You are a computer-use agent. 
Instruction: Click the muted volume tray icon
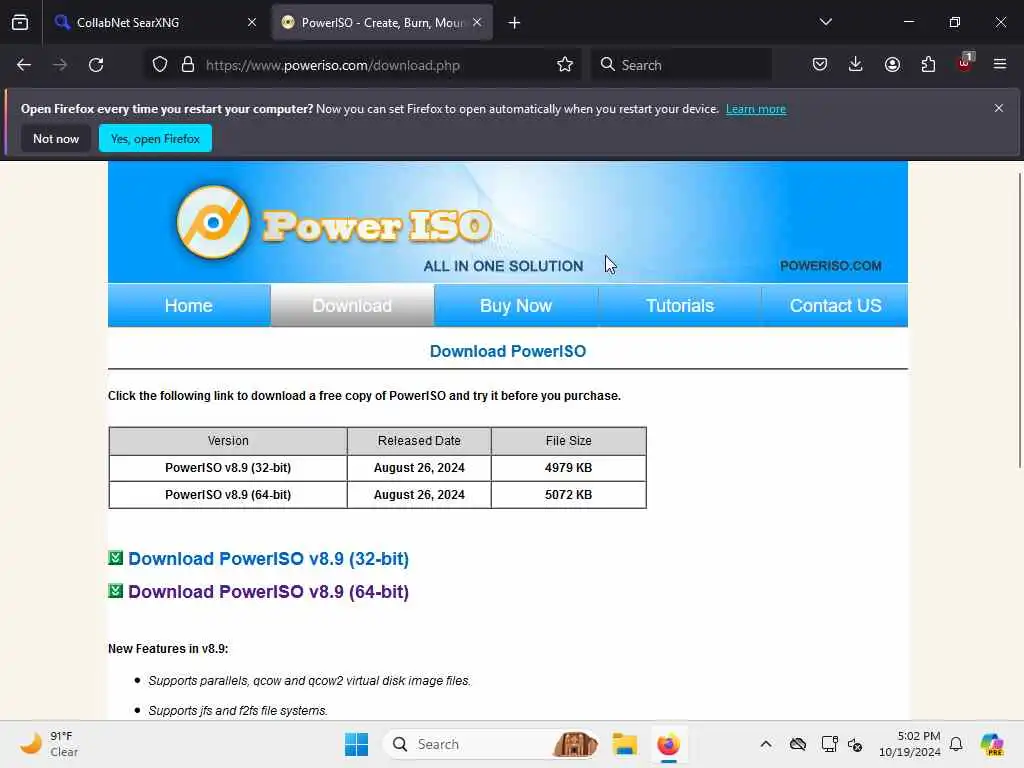pyautogui.click(x=856, y=744)
